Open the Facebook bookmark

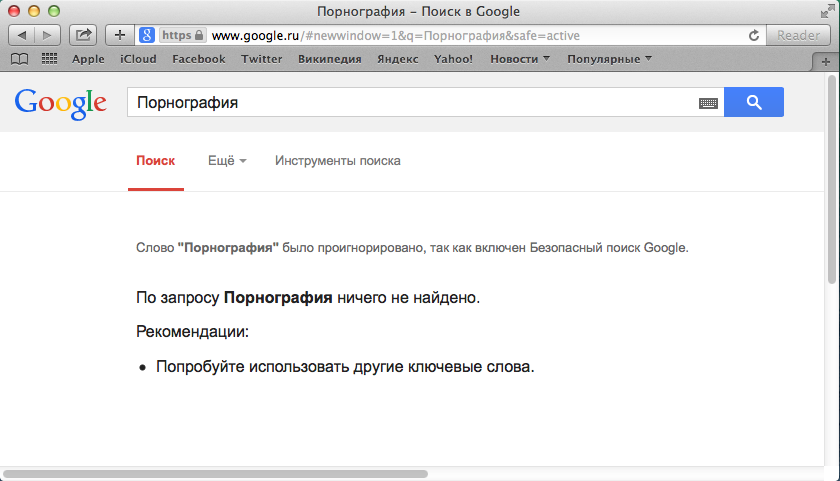(x=198, y=59)
